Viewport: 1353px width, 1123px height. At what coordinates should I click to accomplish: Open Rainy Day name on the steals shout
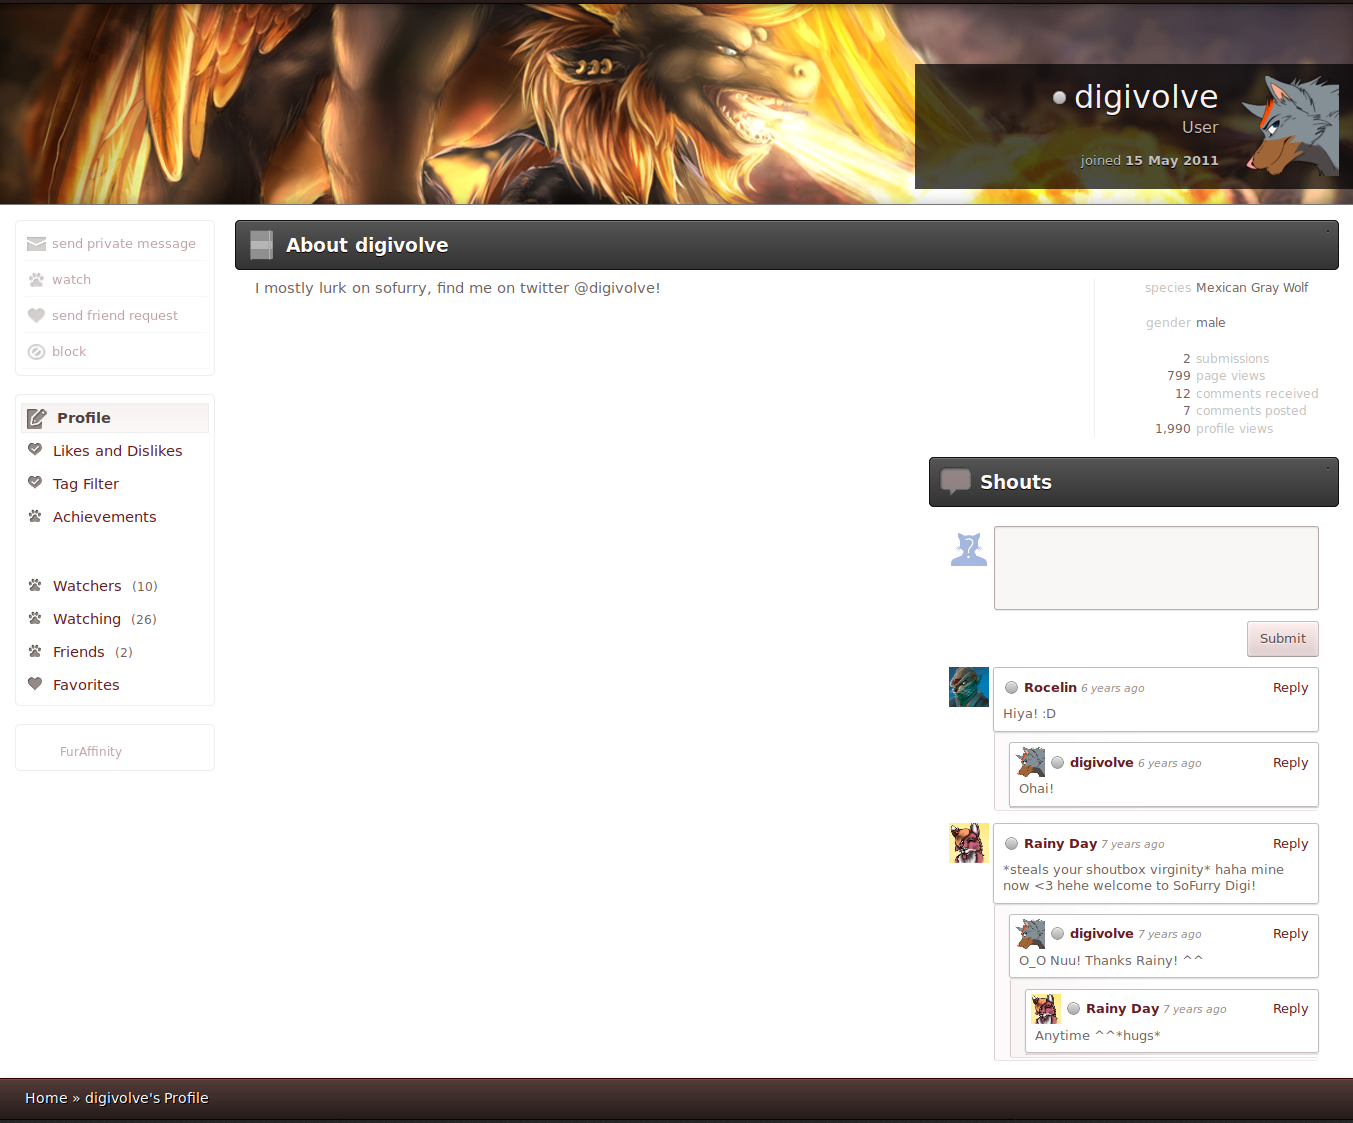click(1060, 844)
